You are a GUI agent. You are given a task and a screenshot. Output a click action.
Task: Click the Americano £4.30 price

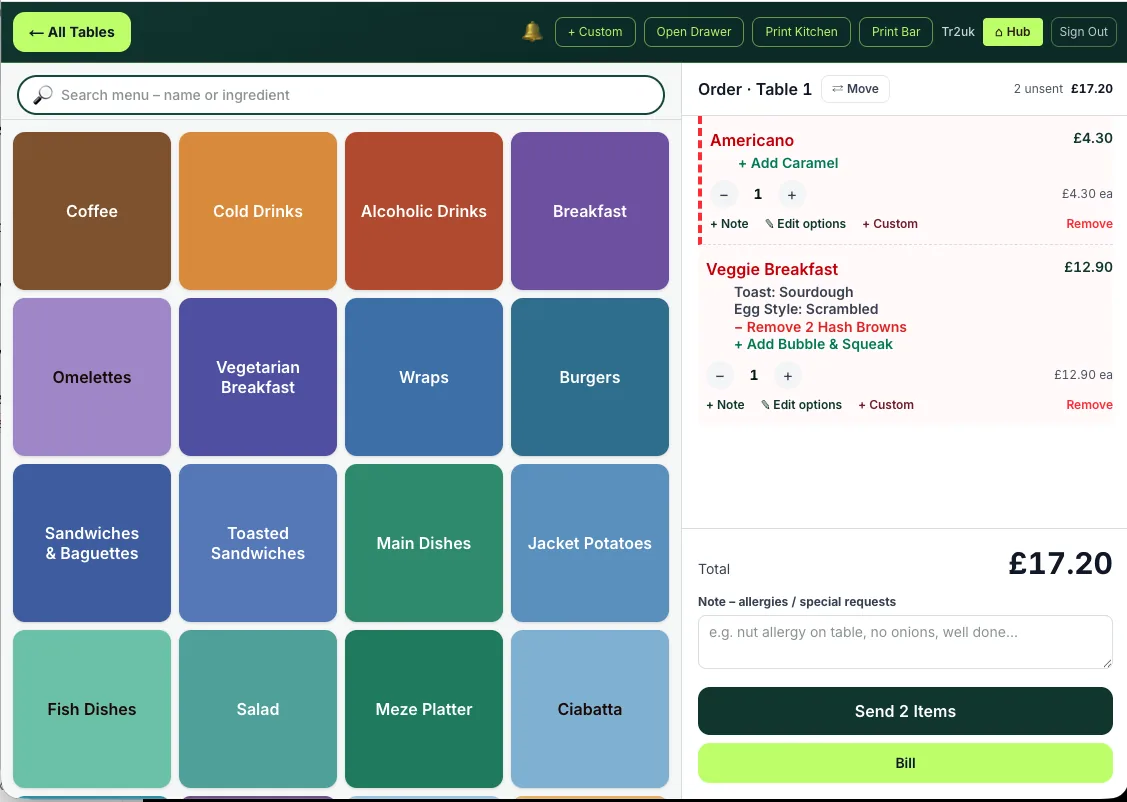[1092, 138]
